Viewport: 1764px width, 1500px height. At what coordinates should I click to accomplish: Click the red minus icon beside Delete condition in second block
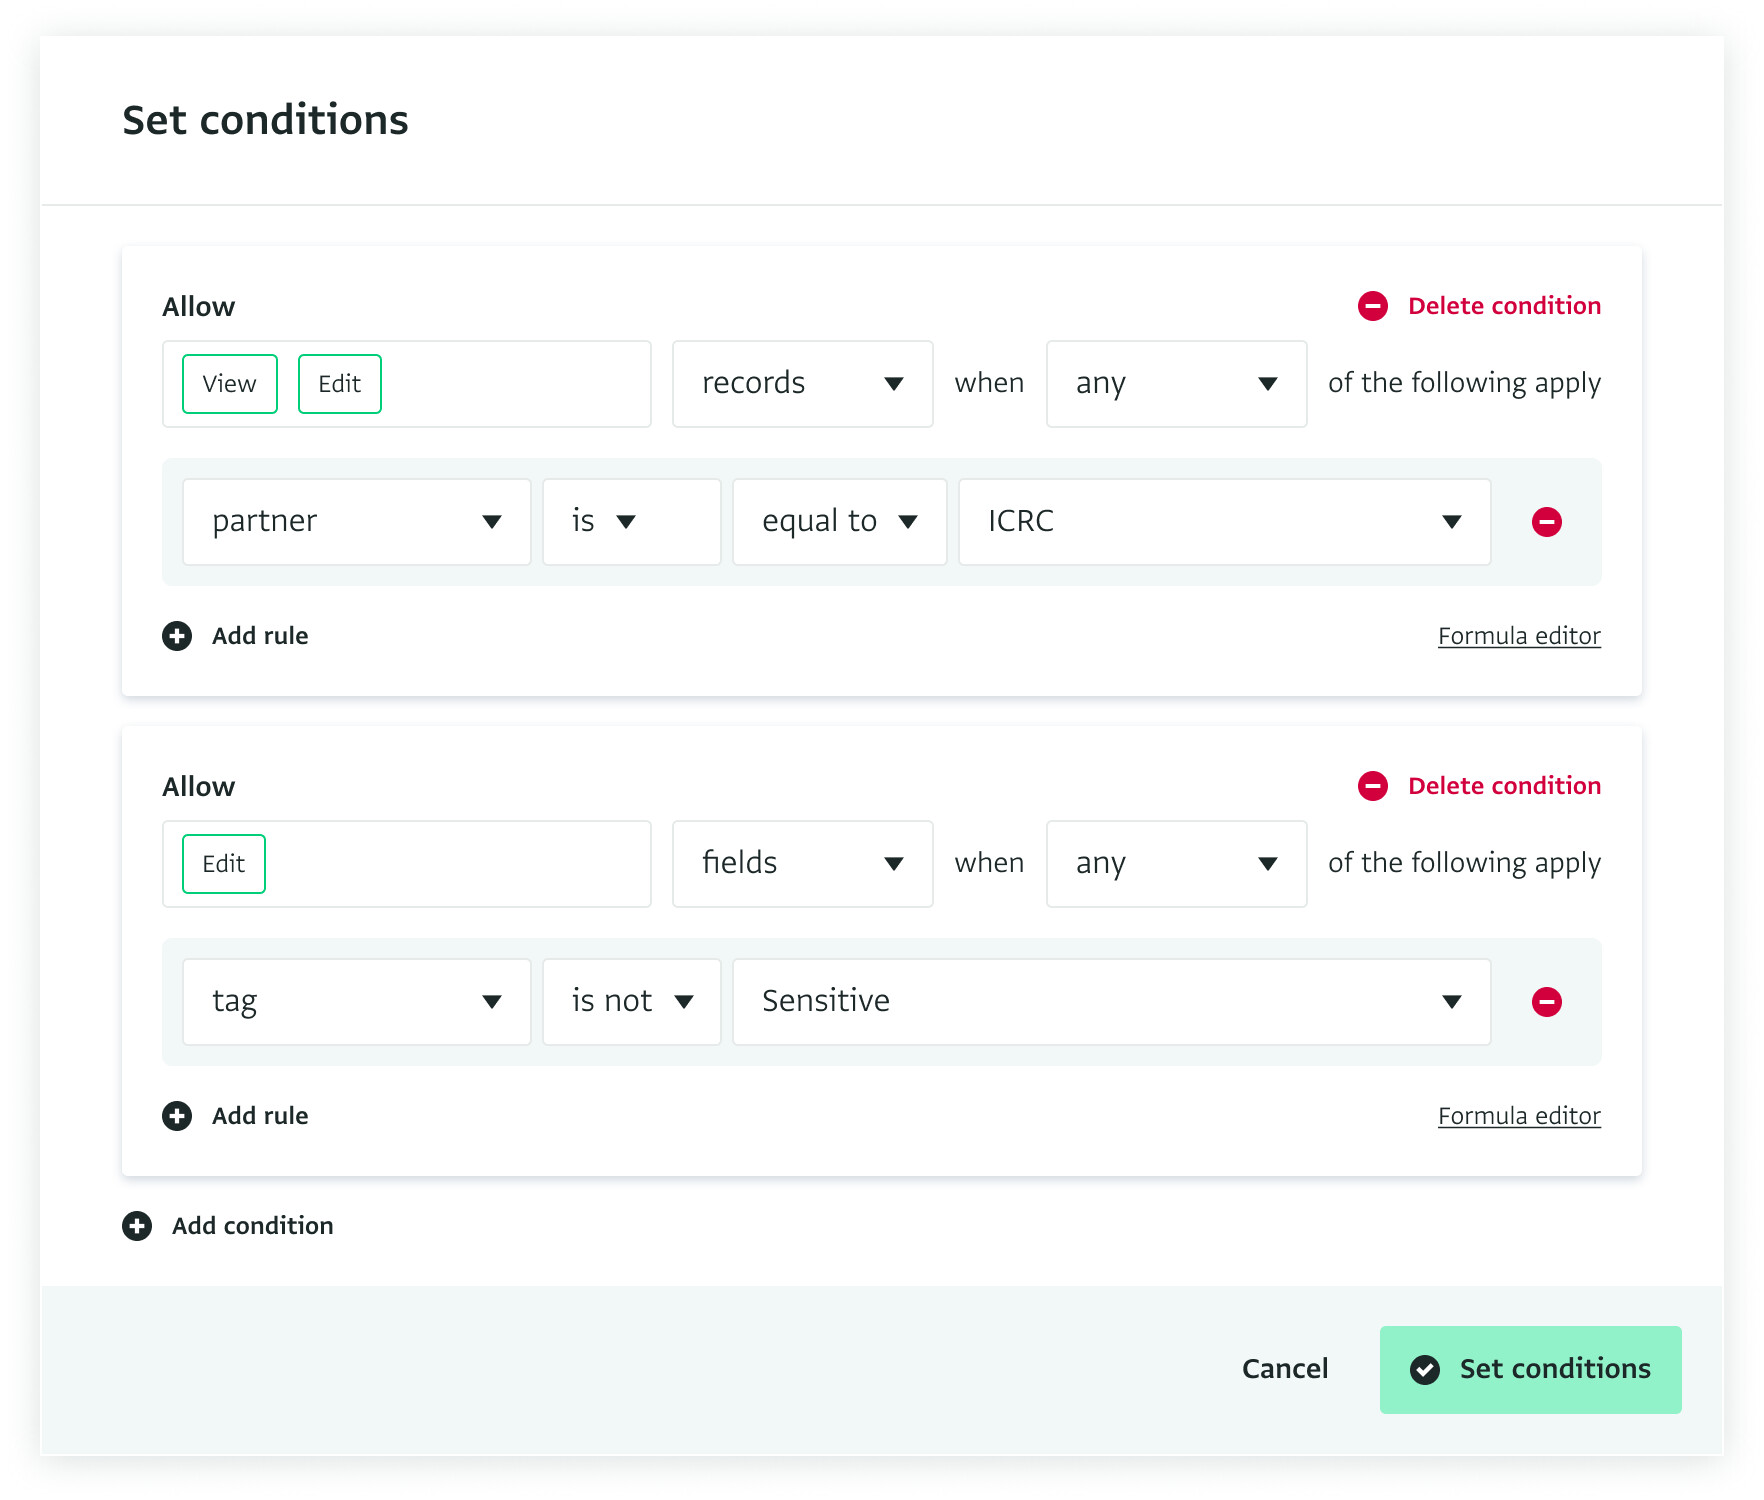point(1372,786)
